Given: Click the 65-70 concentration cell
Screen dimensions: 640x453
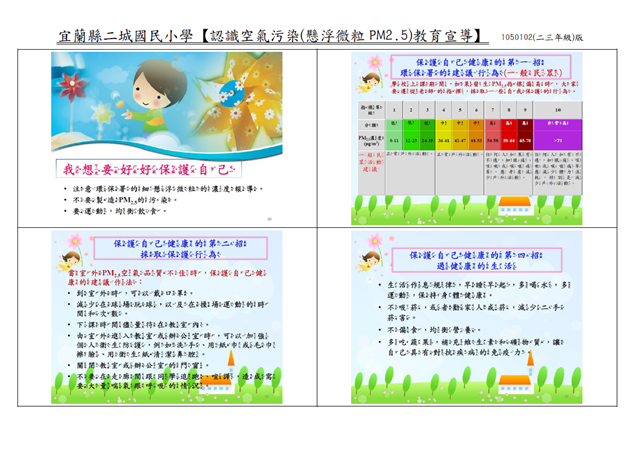Looking at the screenshot, I should [x=525, y=140].
